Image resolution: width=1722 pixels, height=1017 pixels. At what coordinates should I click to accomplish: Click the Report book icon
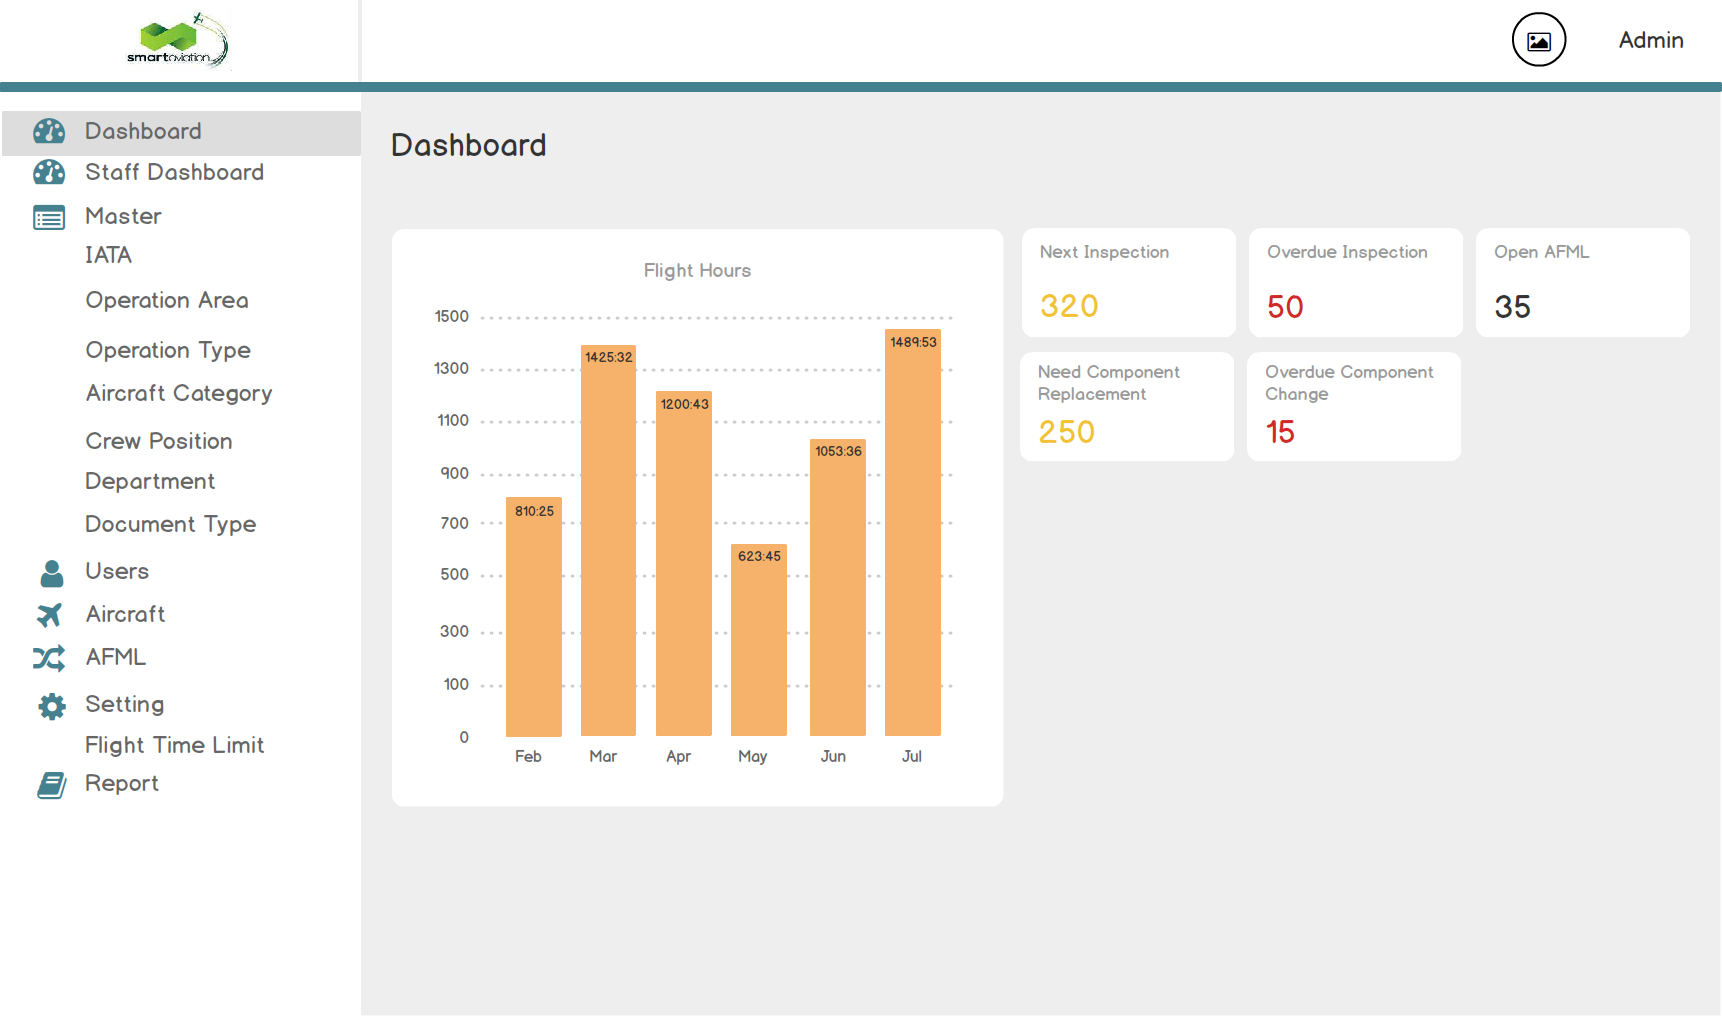coord(51,785)
